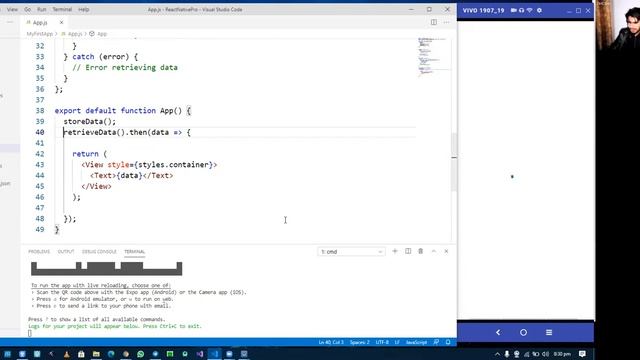Close the terminal panel
The height and width of the screenshot is (360, 640).
[446, 251]
